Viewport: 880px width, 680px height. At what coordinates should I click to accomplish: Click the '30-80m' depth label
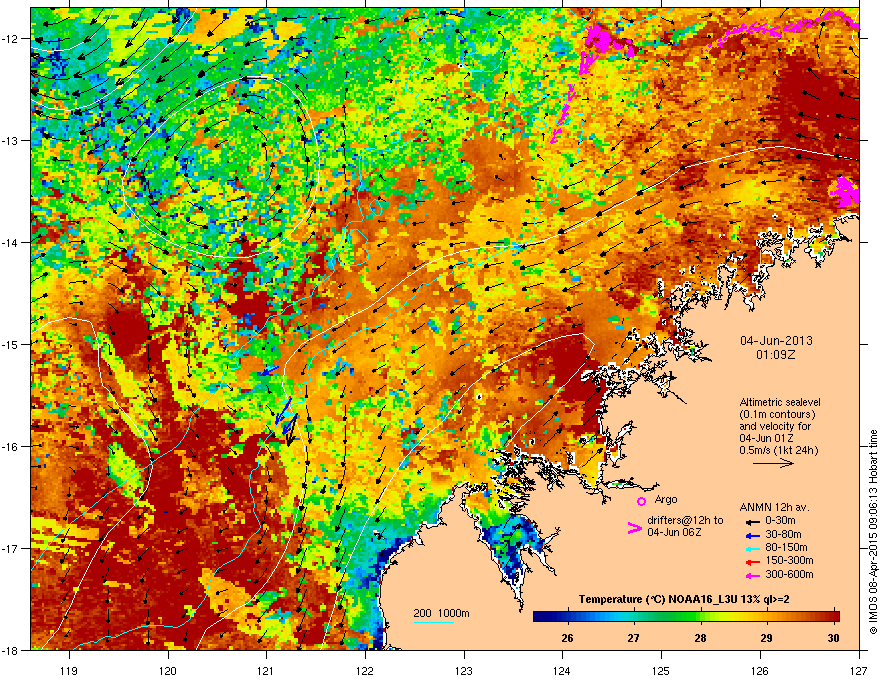point(783,535)
